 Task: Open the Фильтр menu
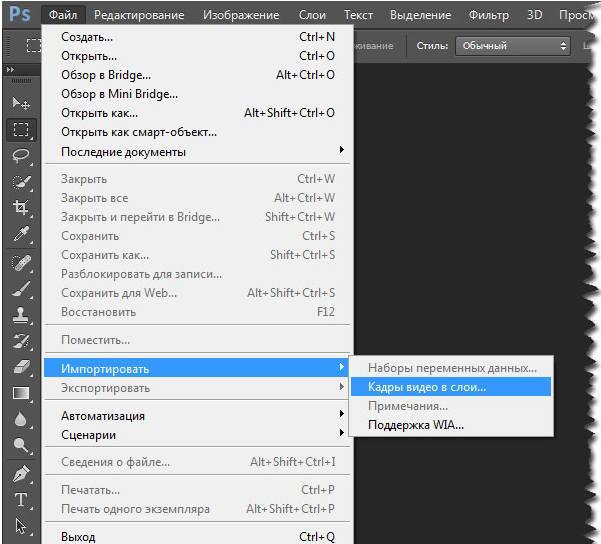point(489,15)
